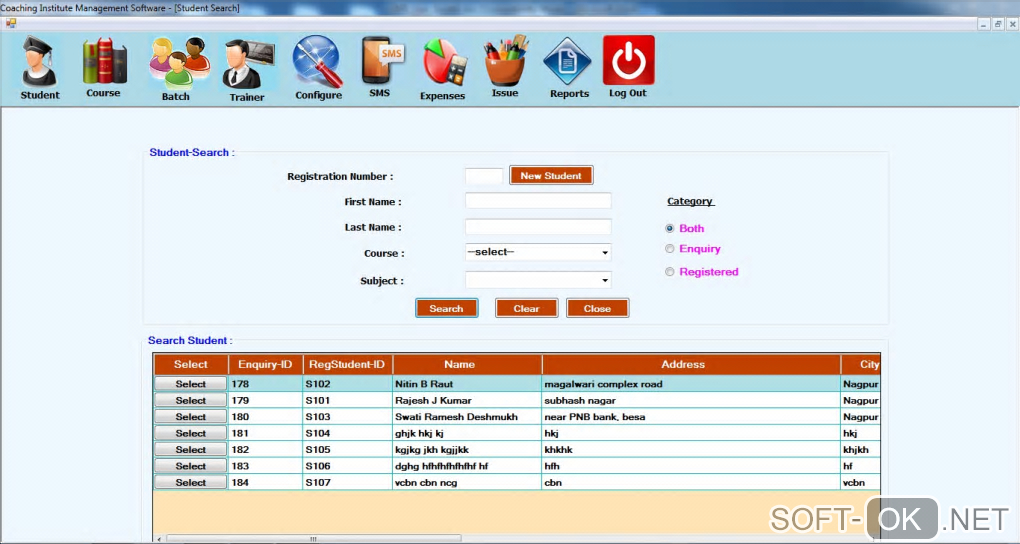Click the horizontal scrollbar of student table

tap(314, 539)
